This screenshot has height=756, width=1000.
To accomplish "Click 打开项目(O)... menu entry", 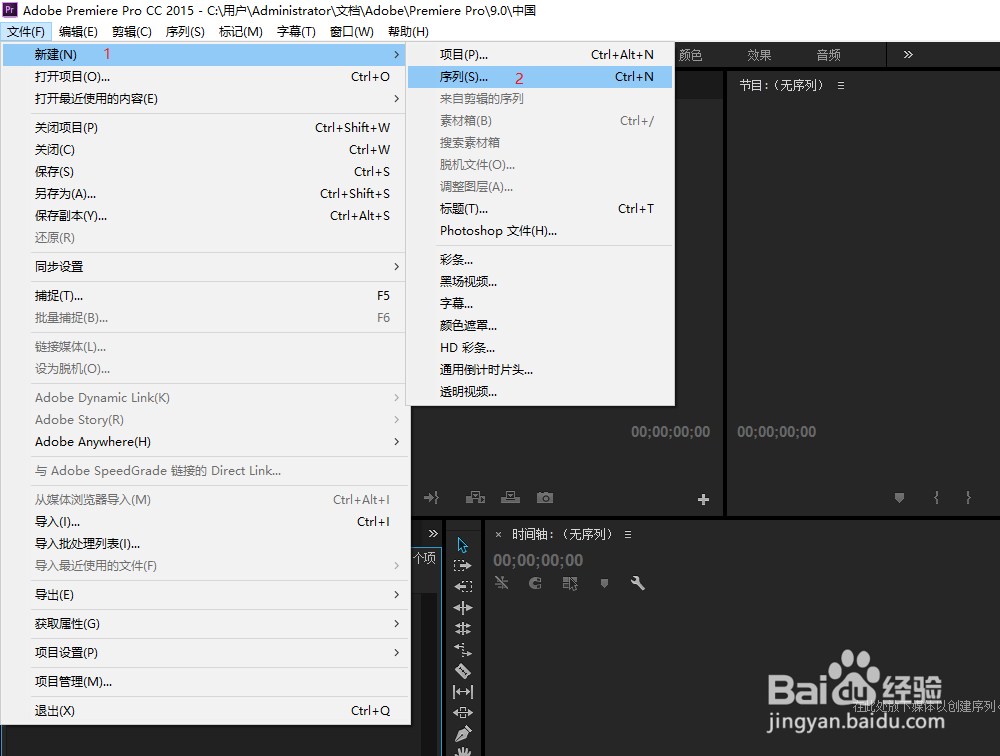I will (204, 77).
